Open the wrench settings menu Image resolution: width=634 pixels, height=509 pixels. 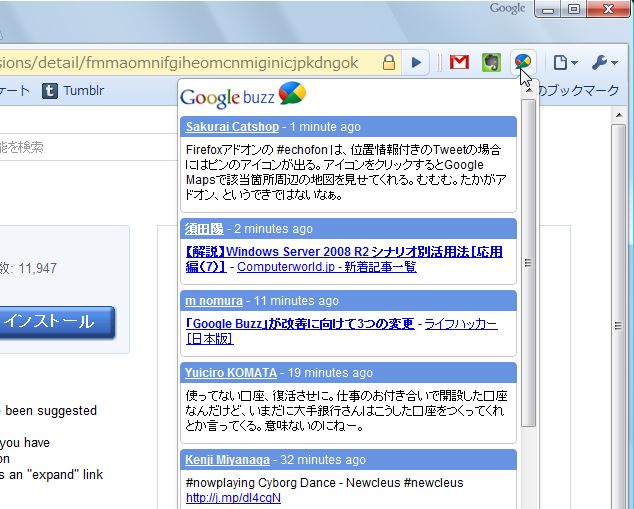604,63
